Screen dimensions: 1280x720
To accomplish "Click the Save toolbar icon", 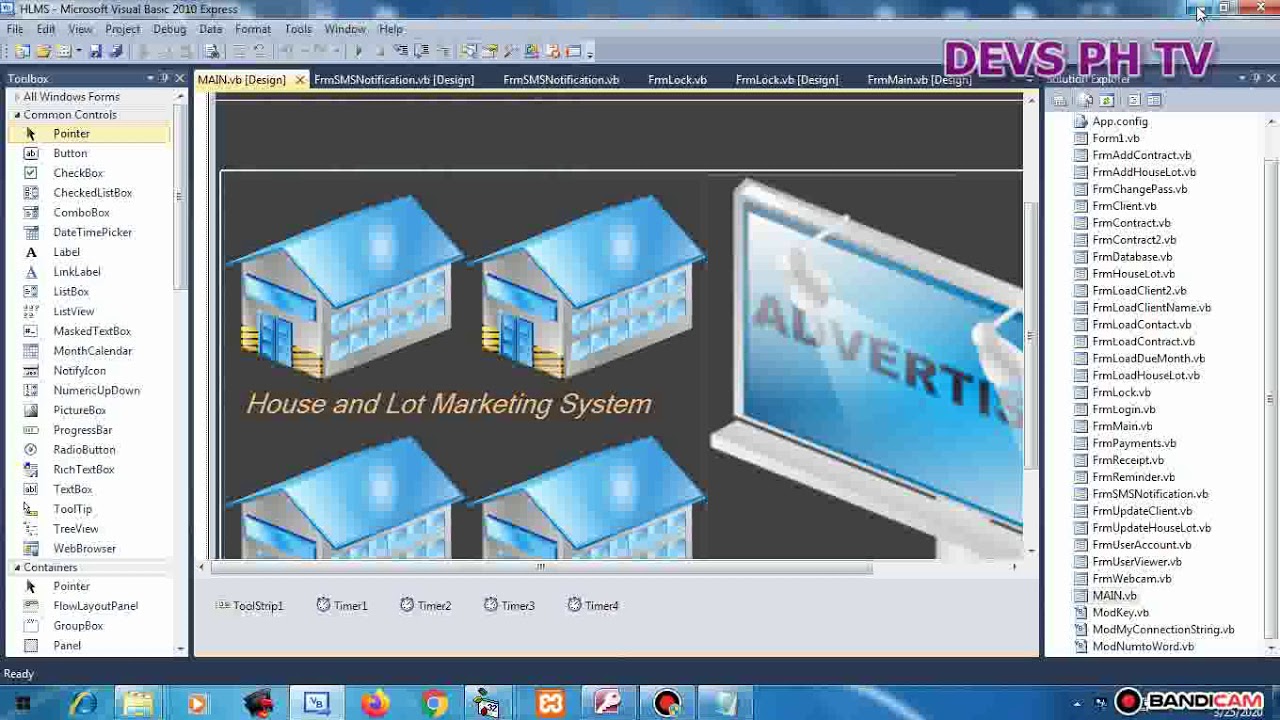I will pyautogui.click(x=96, y=51).
